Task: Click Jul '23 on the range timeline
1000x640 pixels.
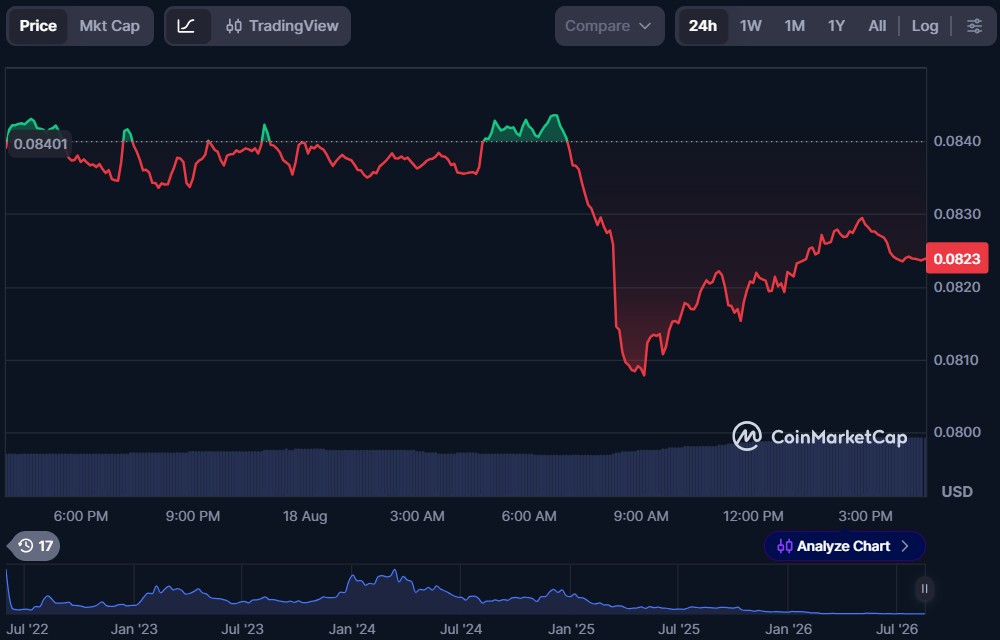Action: (x=242, y=630)
